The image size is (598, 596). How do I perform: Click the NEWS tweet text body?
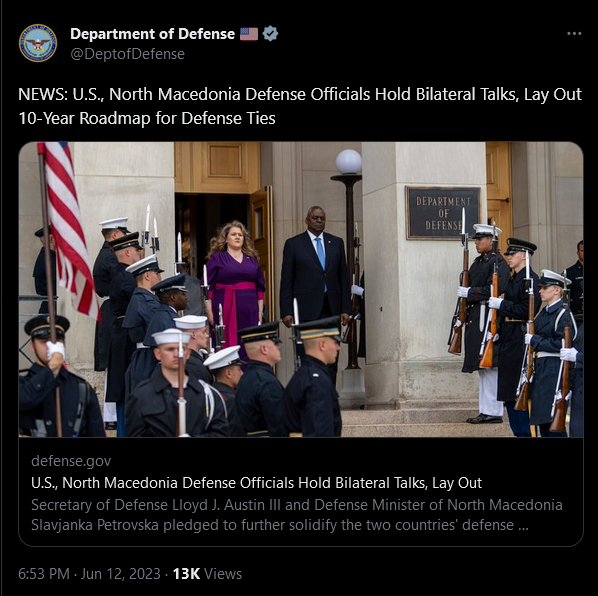pos(300,106)
